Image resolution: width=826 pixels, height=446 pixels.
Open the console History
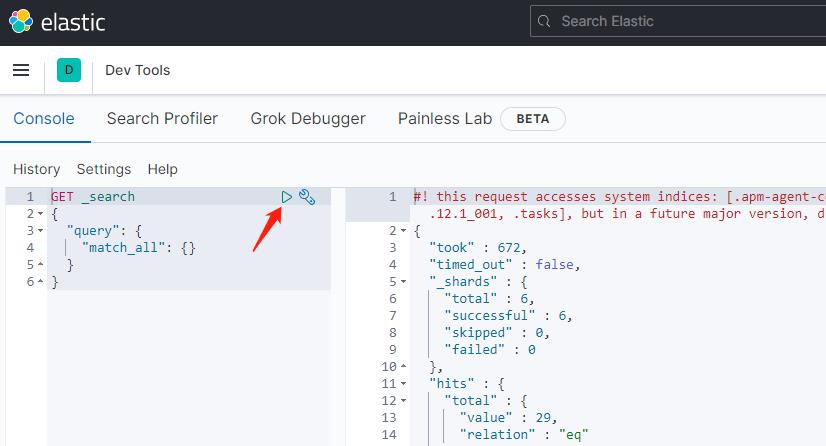click(36, 169)
